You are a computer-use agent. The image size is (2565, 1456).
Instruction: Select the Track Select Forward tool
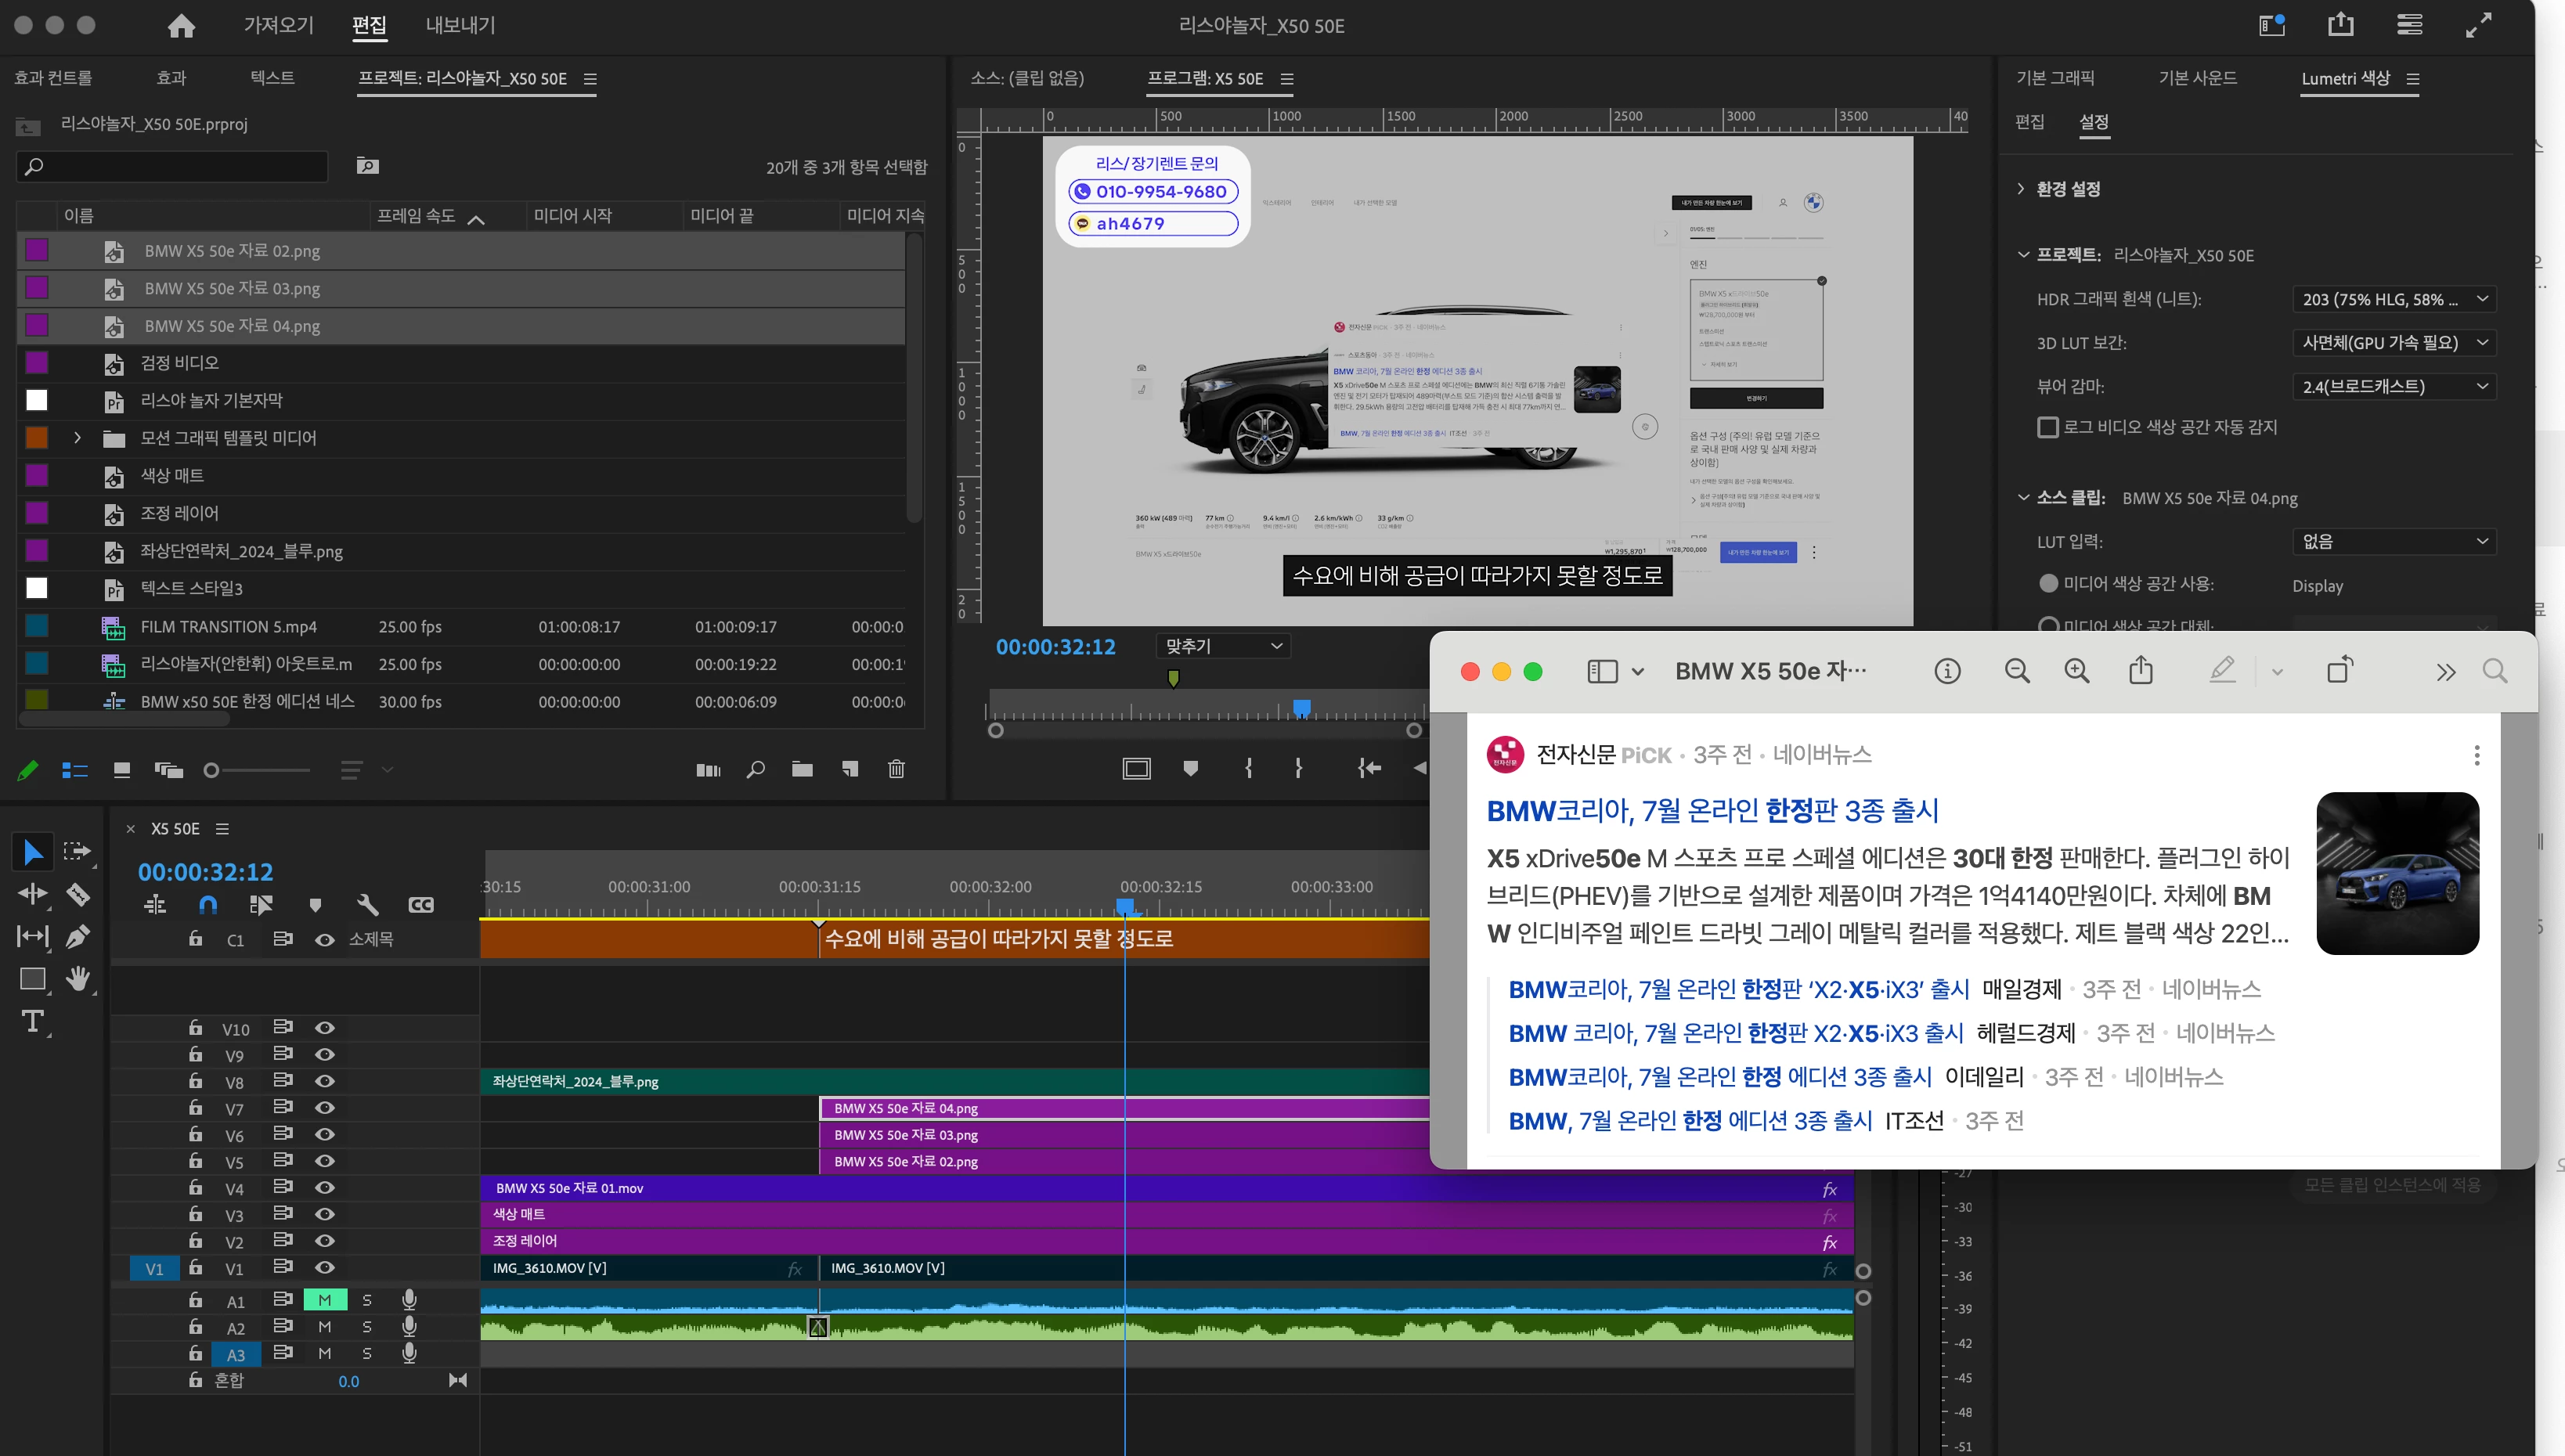(x=78, y=851)
